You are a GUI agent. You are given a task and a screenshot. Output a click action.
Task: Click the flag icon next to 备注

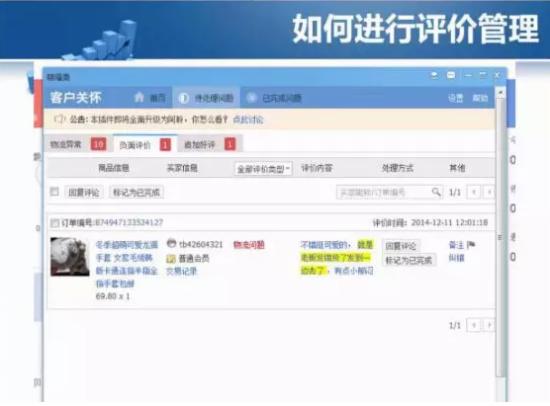(x=471, y=245)
